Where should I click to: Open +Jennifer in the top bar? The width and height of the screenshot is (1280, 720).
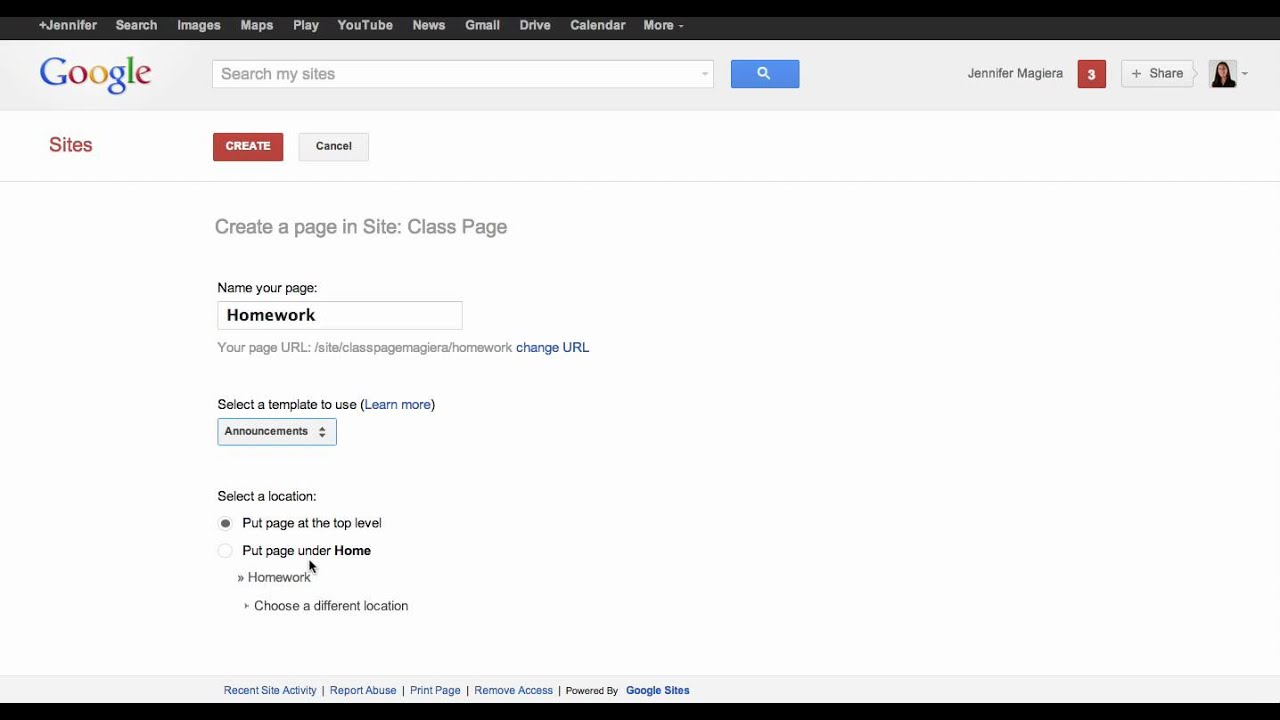[x=68, y=25]
